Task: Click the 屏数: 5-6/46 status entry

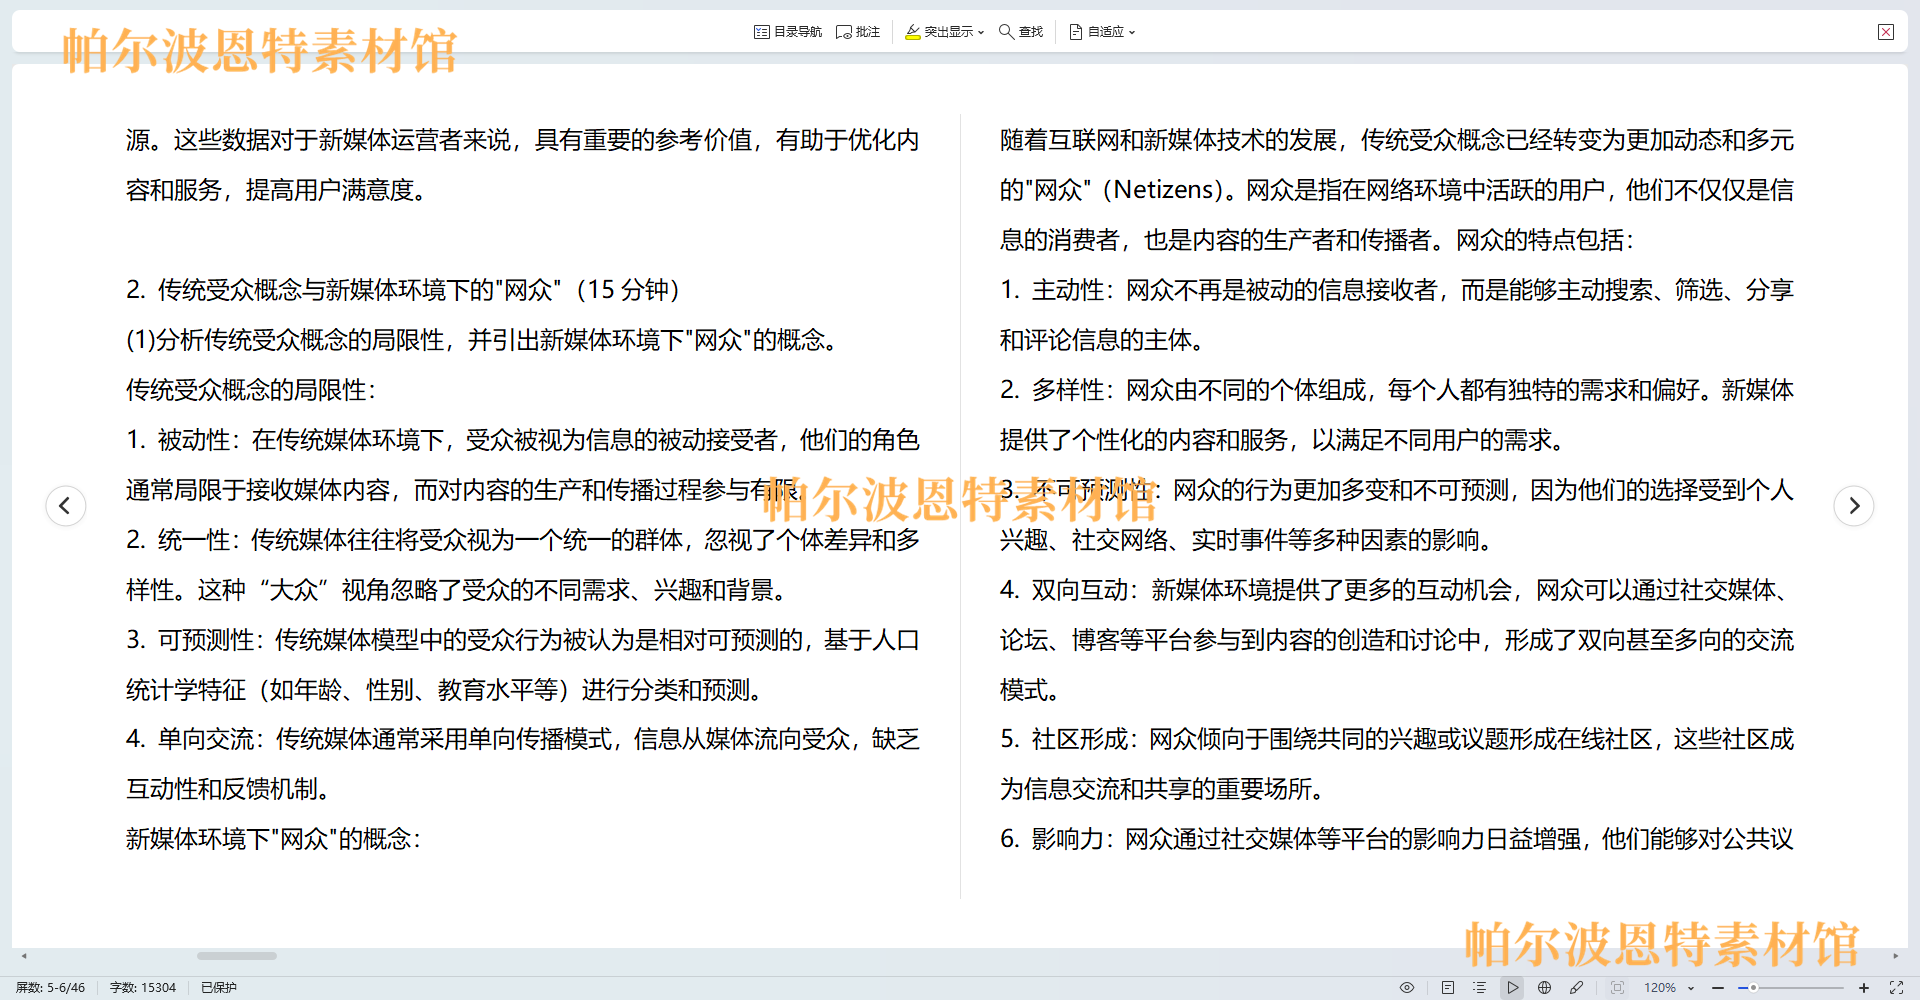Action: coord(50,987)
